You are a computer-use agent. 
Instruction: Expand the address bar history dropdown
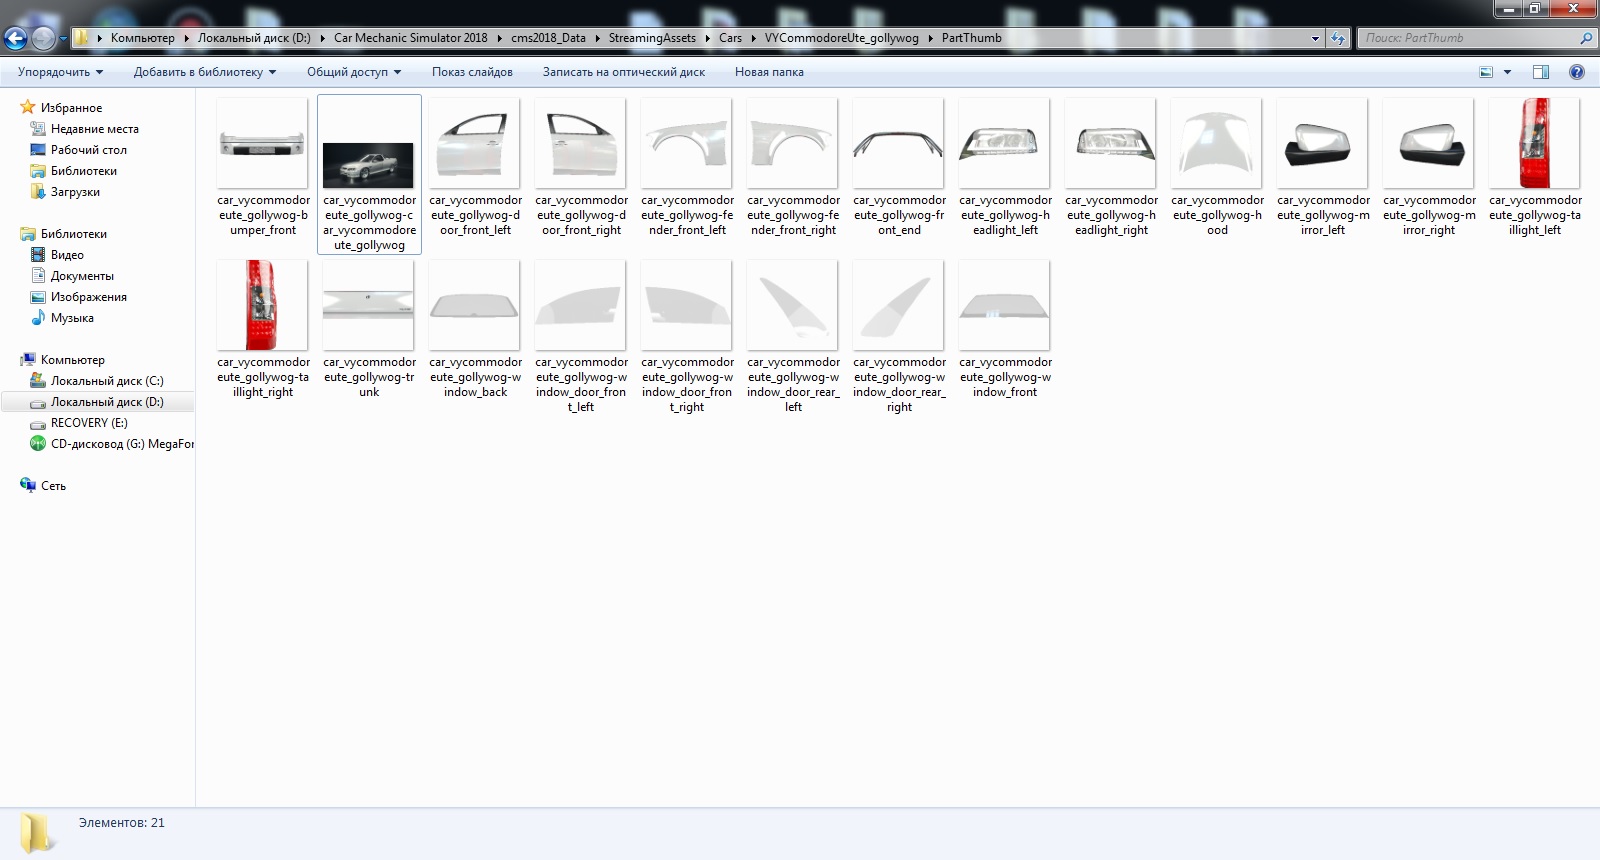[x=1315, y=39]
